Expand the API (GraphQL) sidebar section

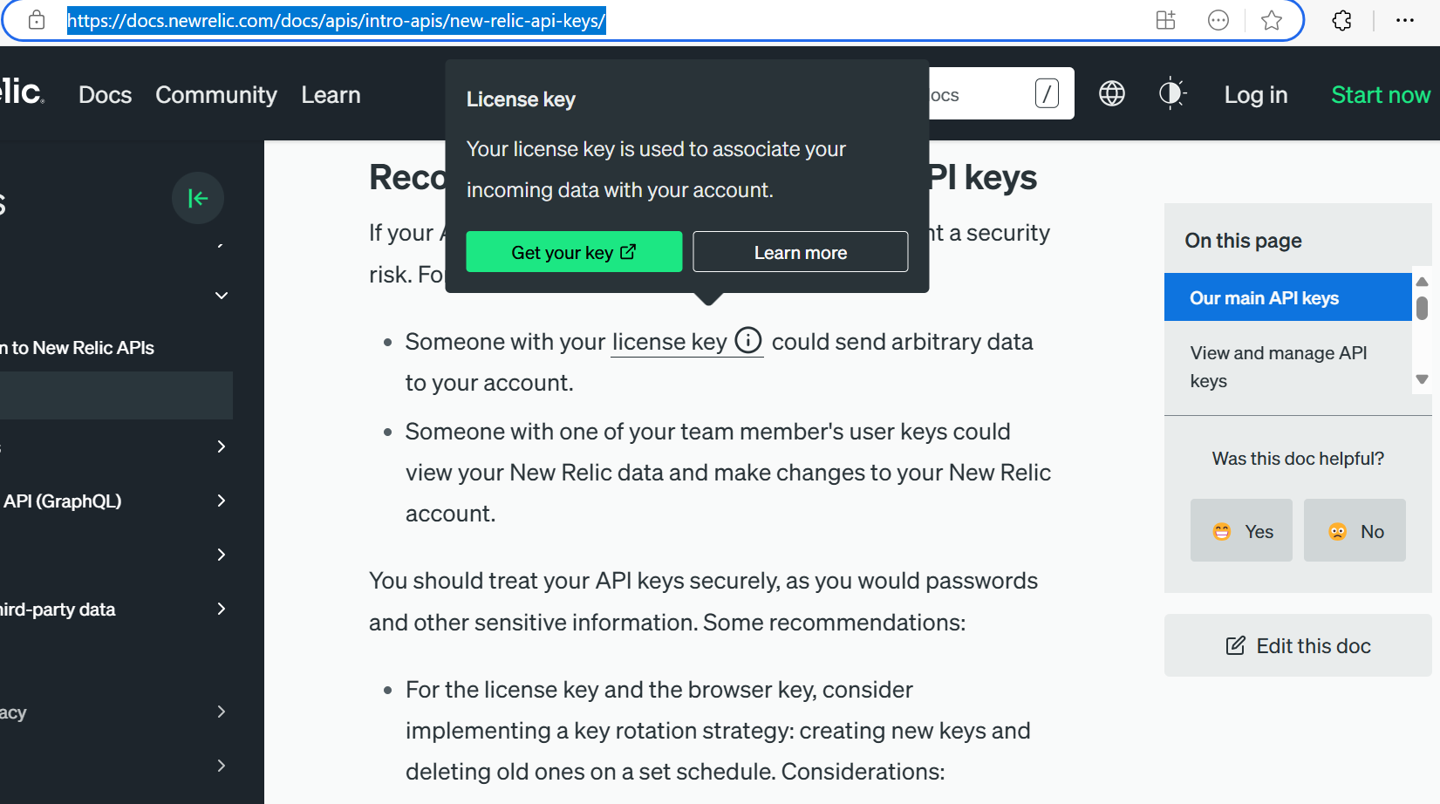[220, 500]
